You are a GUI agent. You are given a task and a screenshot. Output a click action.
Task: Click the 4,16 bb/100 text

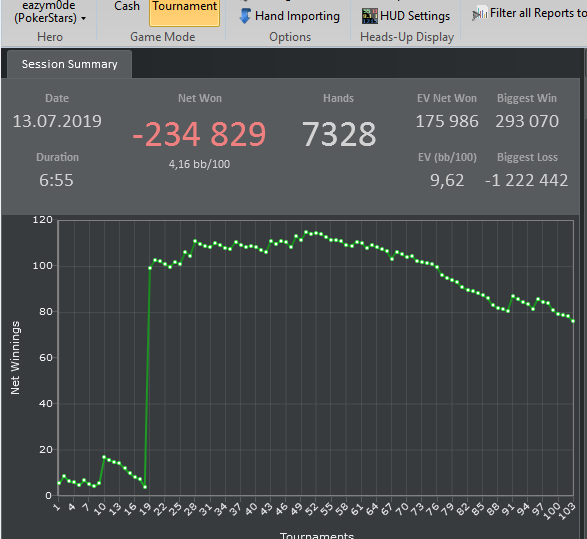tap(199, 164)
